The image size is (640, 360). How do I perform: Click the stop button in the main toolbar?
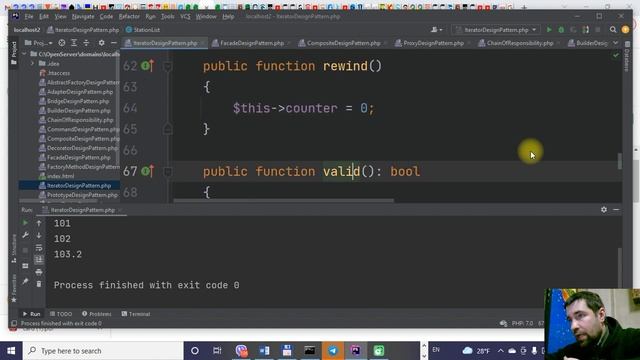(x=598, y=30)
